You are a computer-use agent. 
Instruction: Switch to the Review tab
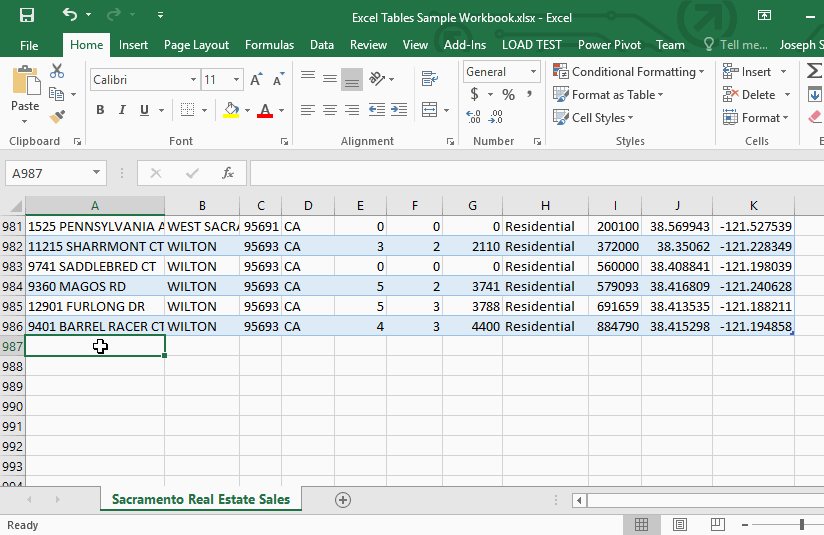(x=368, y=45)
